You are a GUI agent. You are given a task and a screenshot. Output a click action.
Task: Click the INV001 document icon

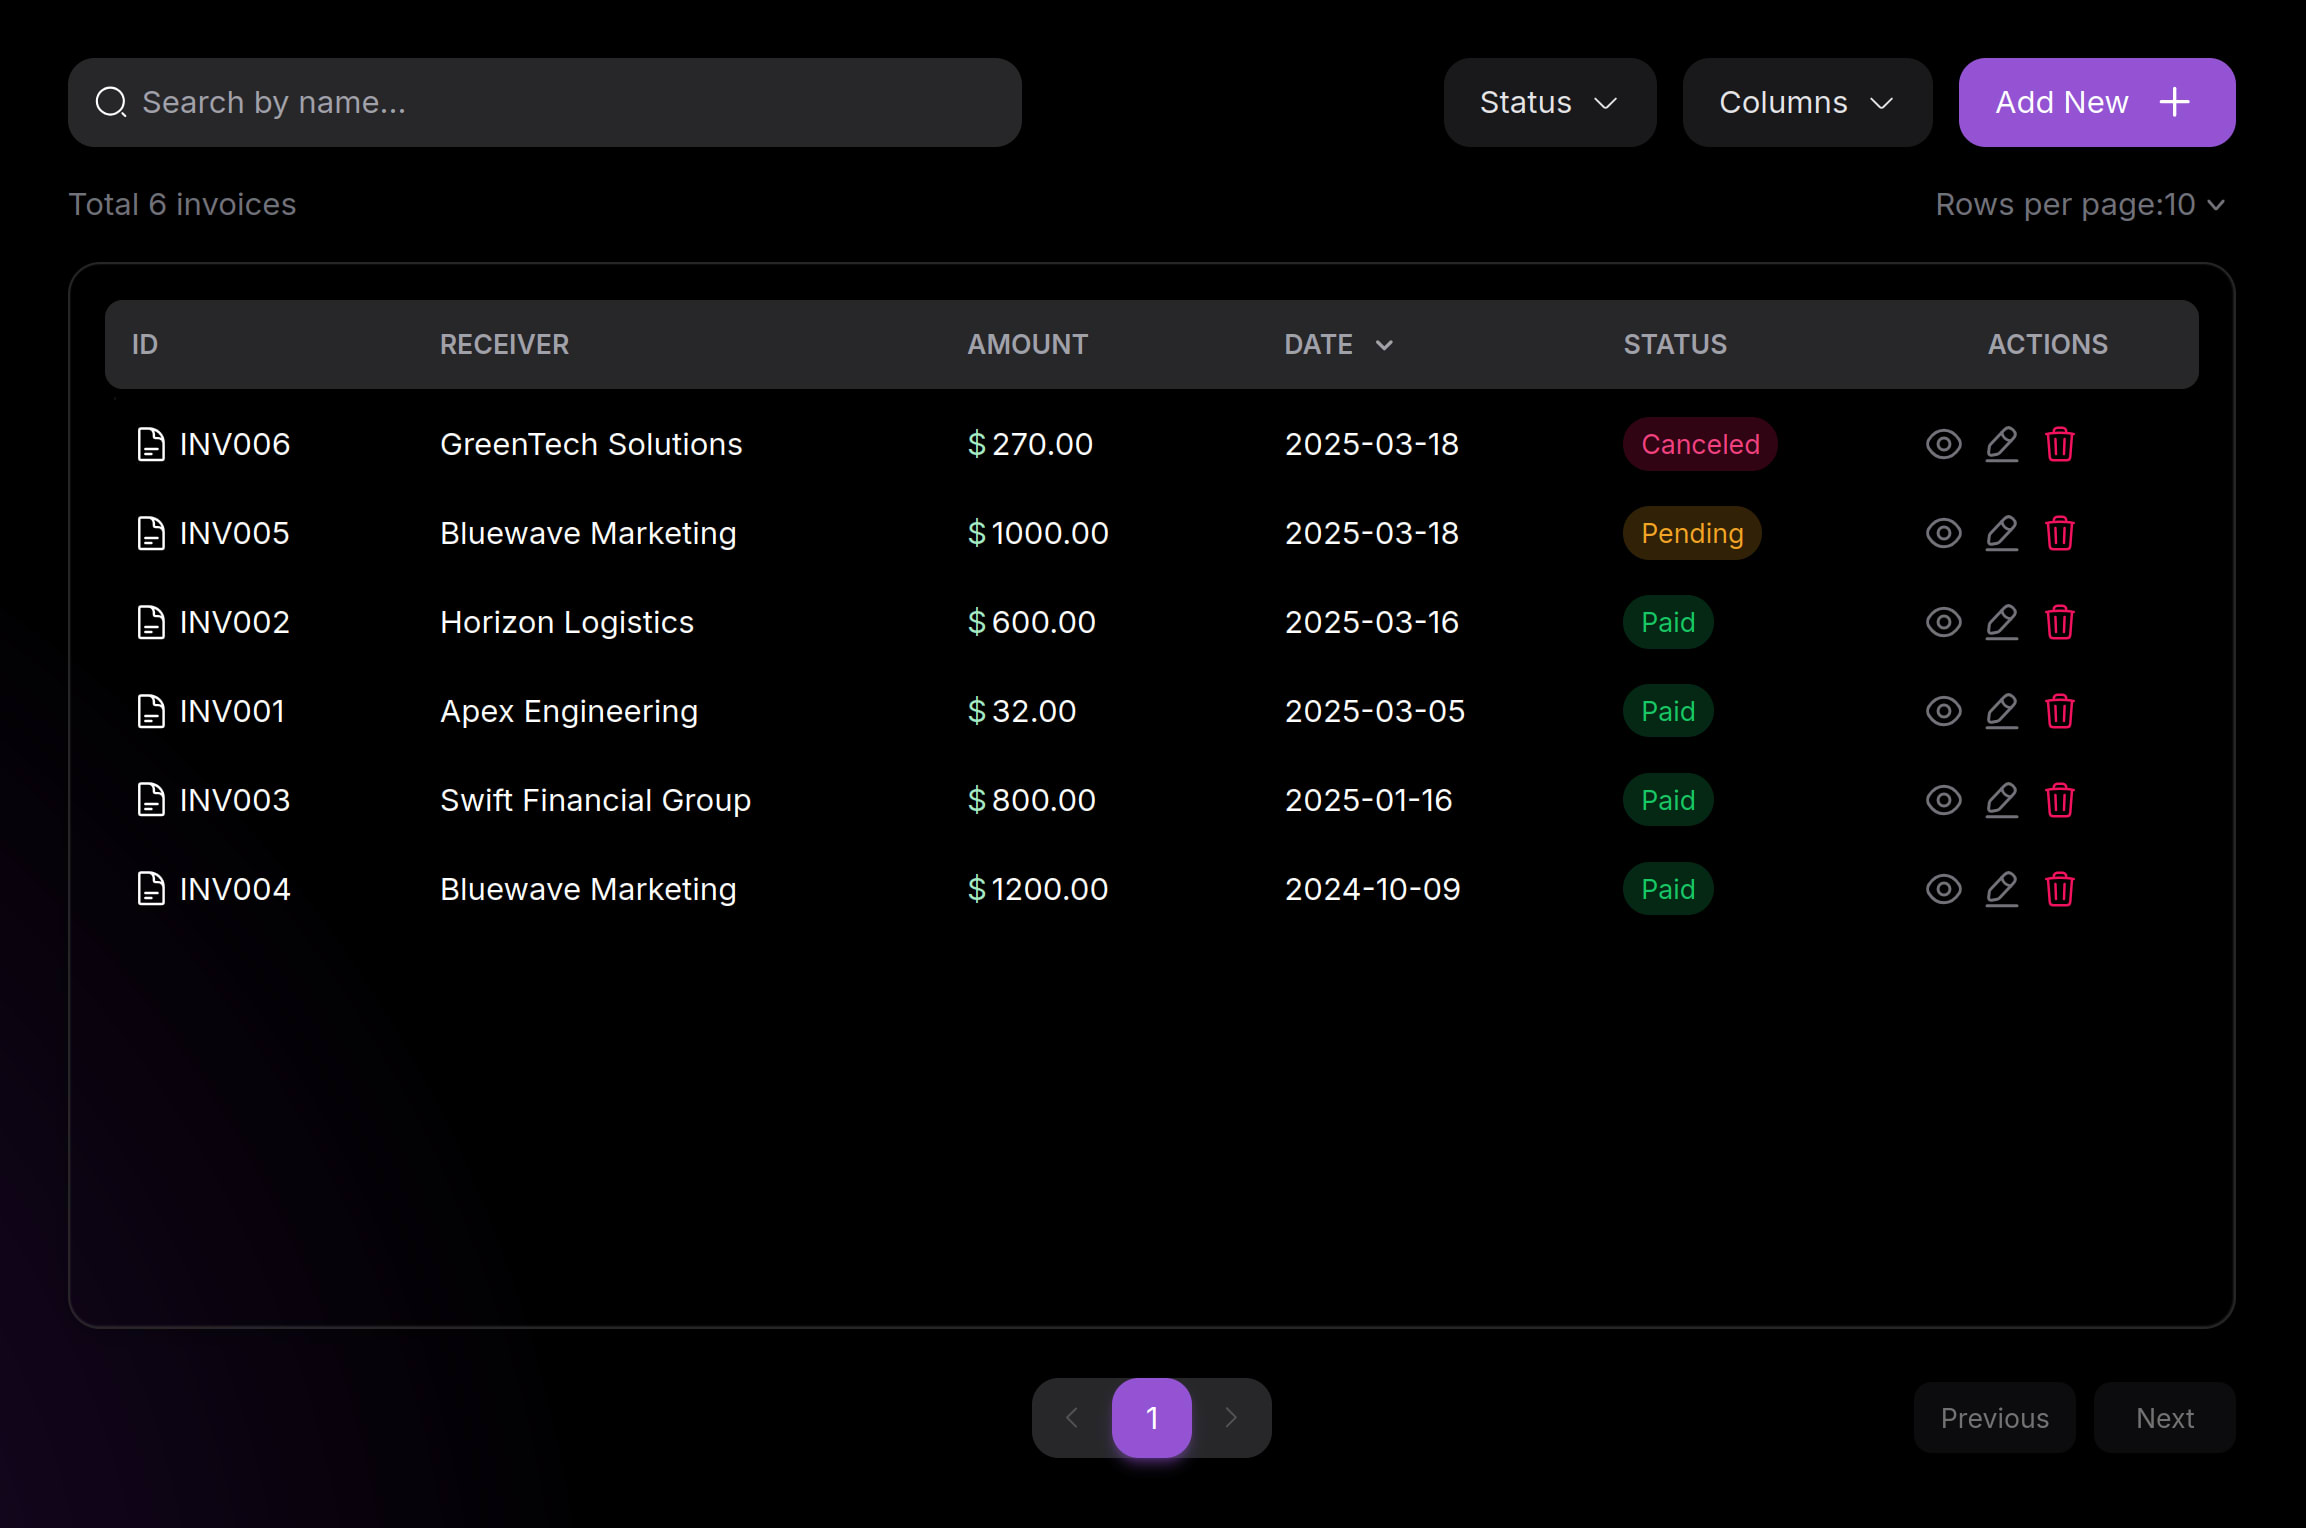[x=151, y=711]
